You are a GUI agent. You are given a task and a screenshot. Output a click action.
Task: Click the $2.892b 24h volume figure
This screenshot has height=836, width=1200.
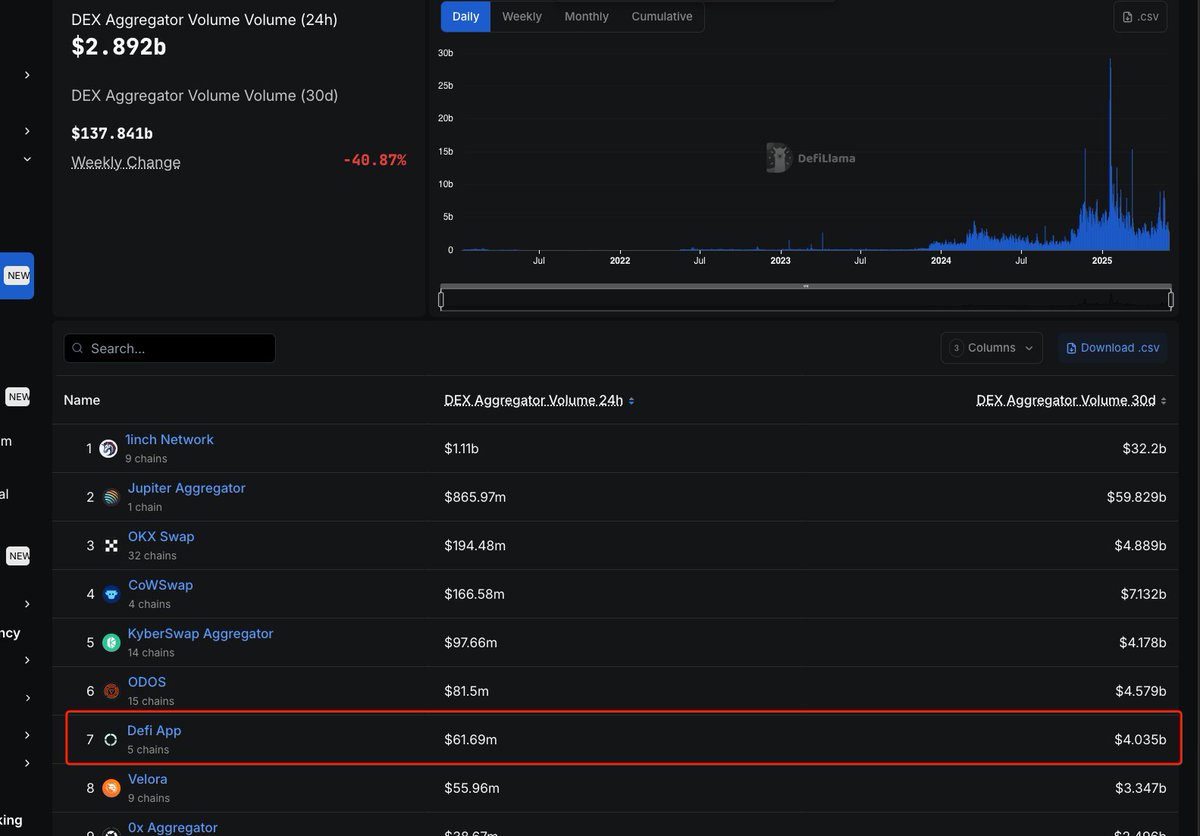[118, 47]
